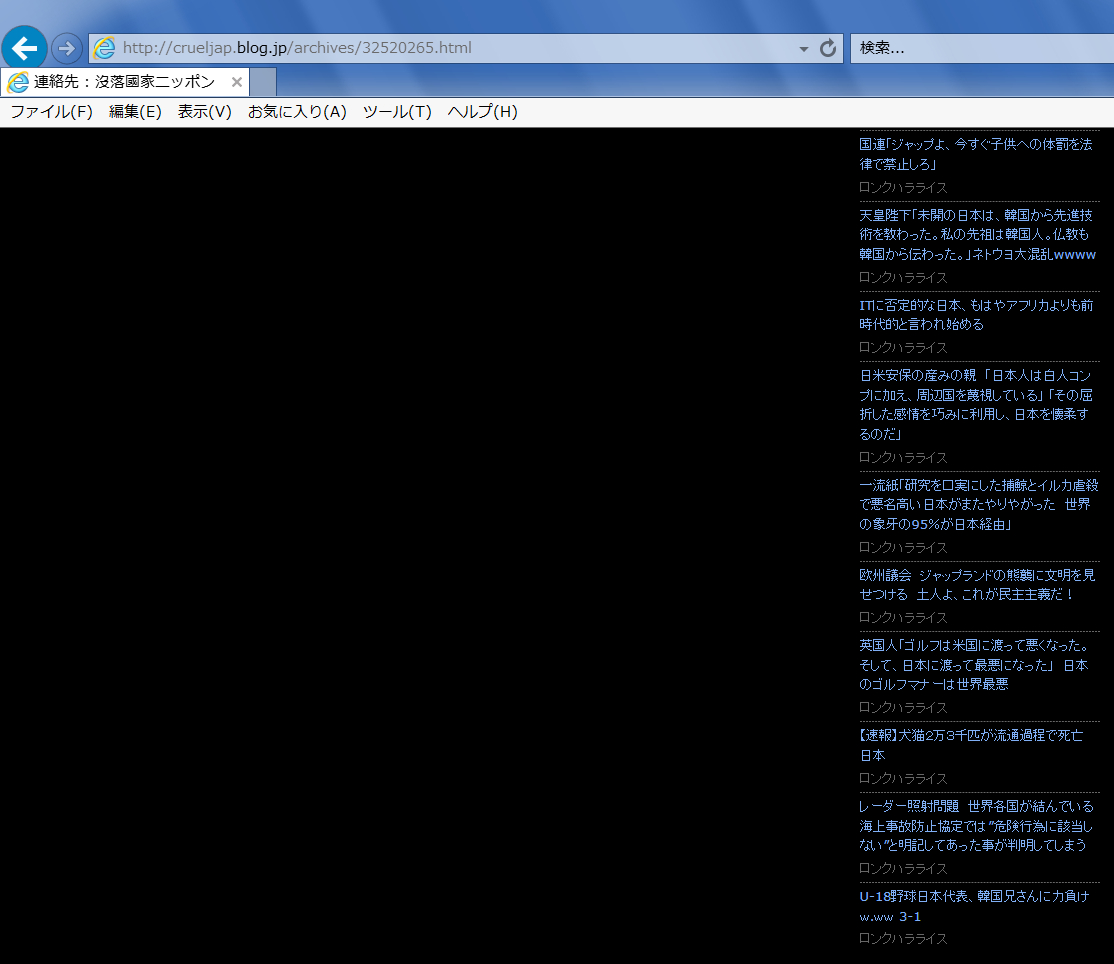Click ロンクハラライス under the ITに否定的な日本 link
Viewport: 1114px width, 964px height.
click(903, 347)
